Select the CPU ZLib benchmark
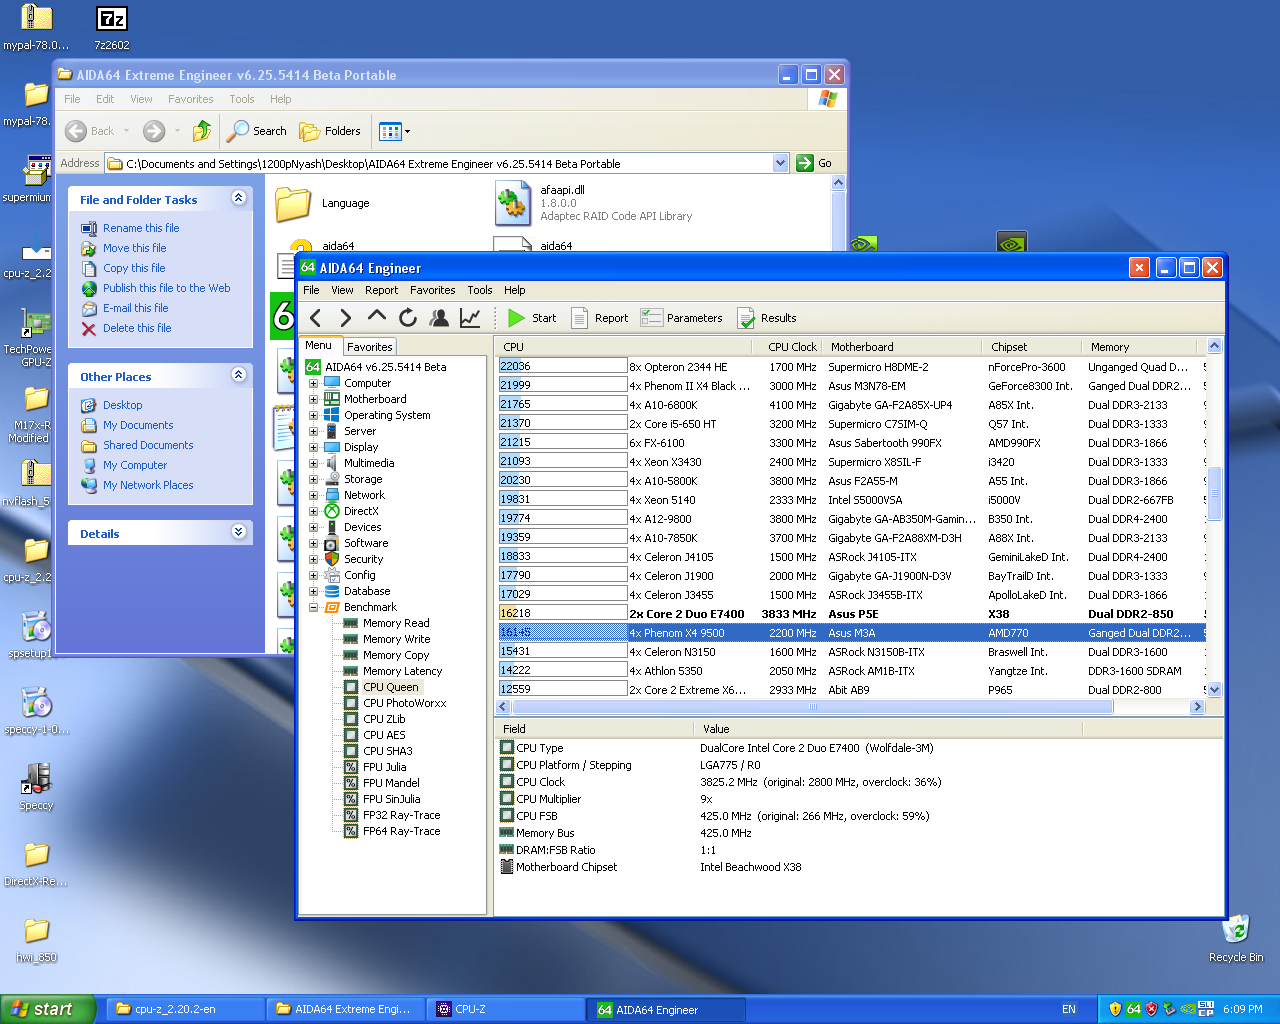1280x1024 pixels. click(x=384, y=719)
